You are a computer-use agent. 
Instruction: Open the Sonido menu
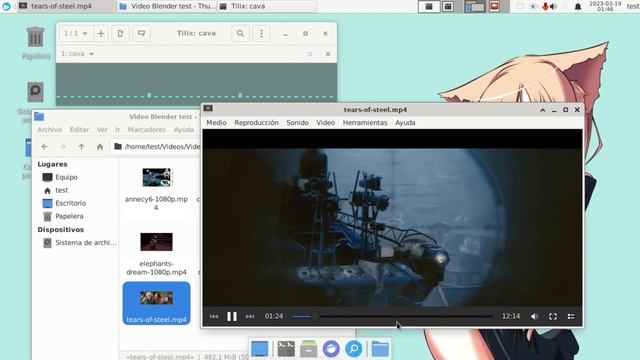[297, 122]
